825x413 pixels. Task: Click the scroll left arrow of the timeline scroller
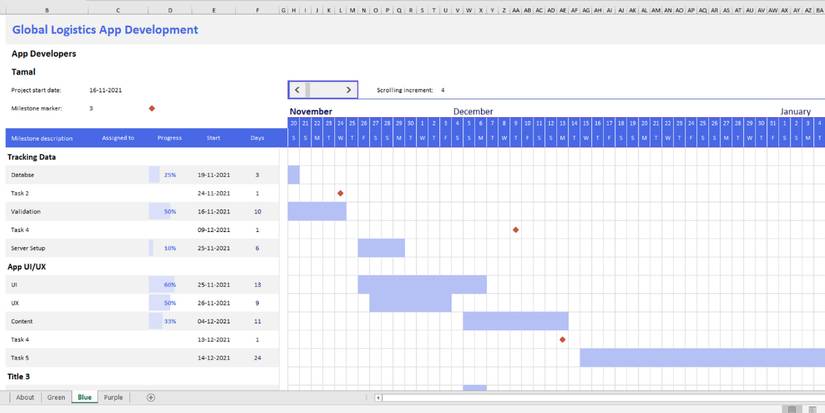[x=297, y=90]
